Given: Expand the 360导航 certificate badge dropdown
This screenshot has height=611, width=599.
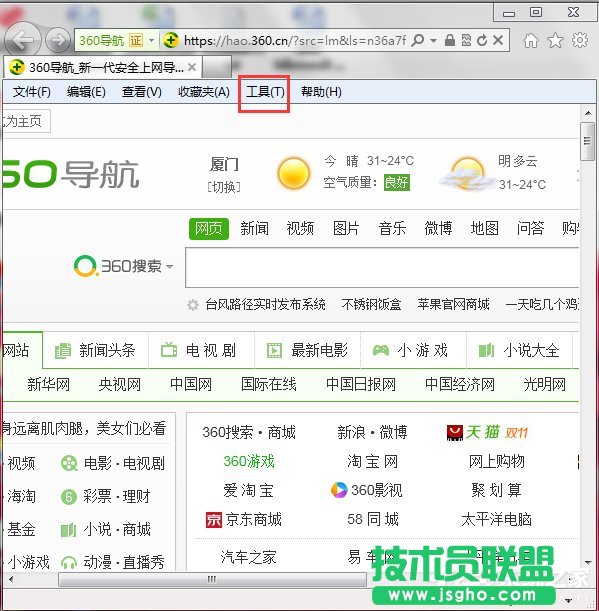Looking at the screenshot, I should tap(152, 40).
